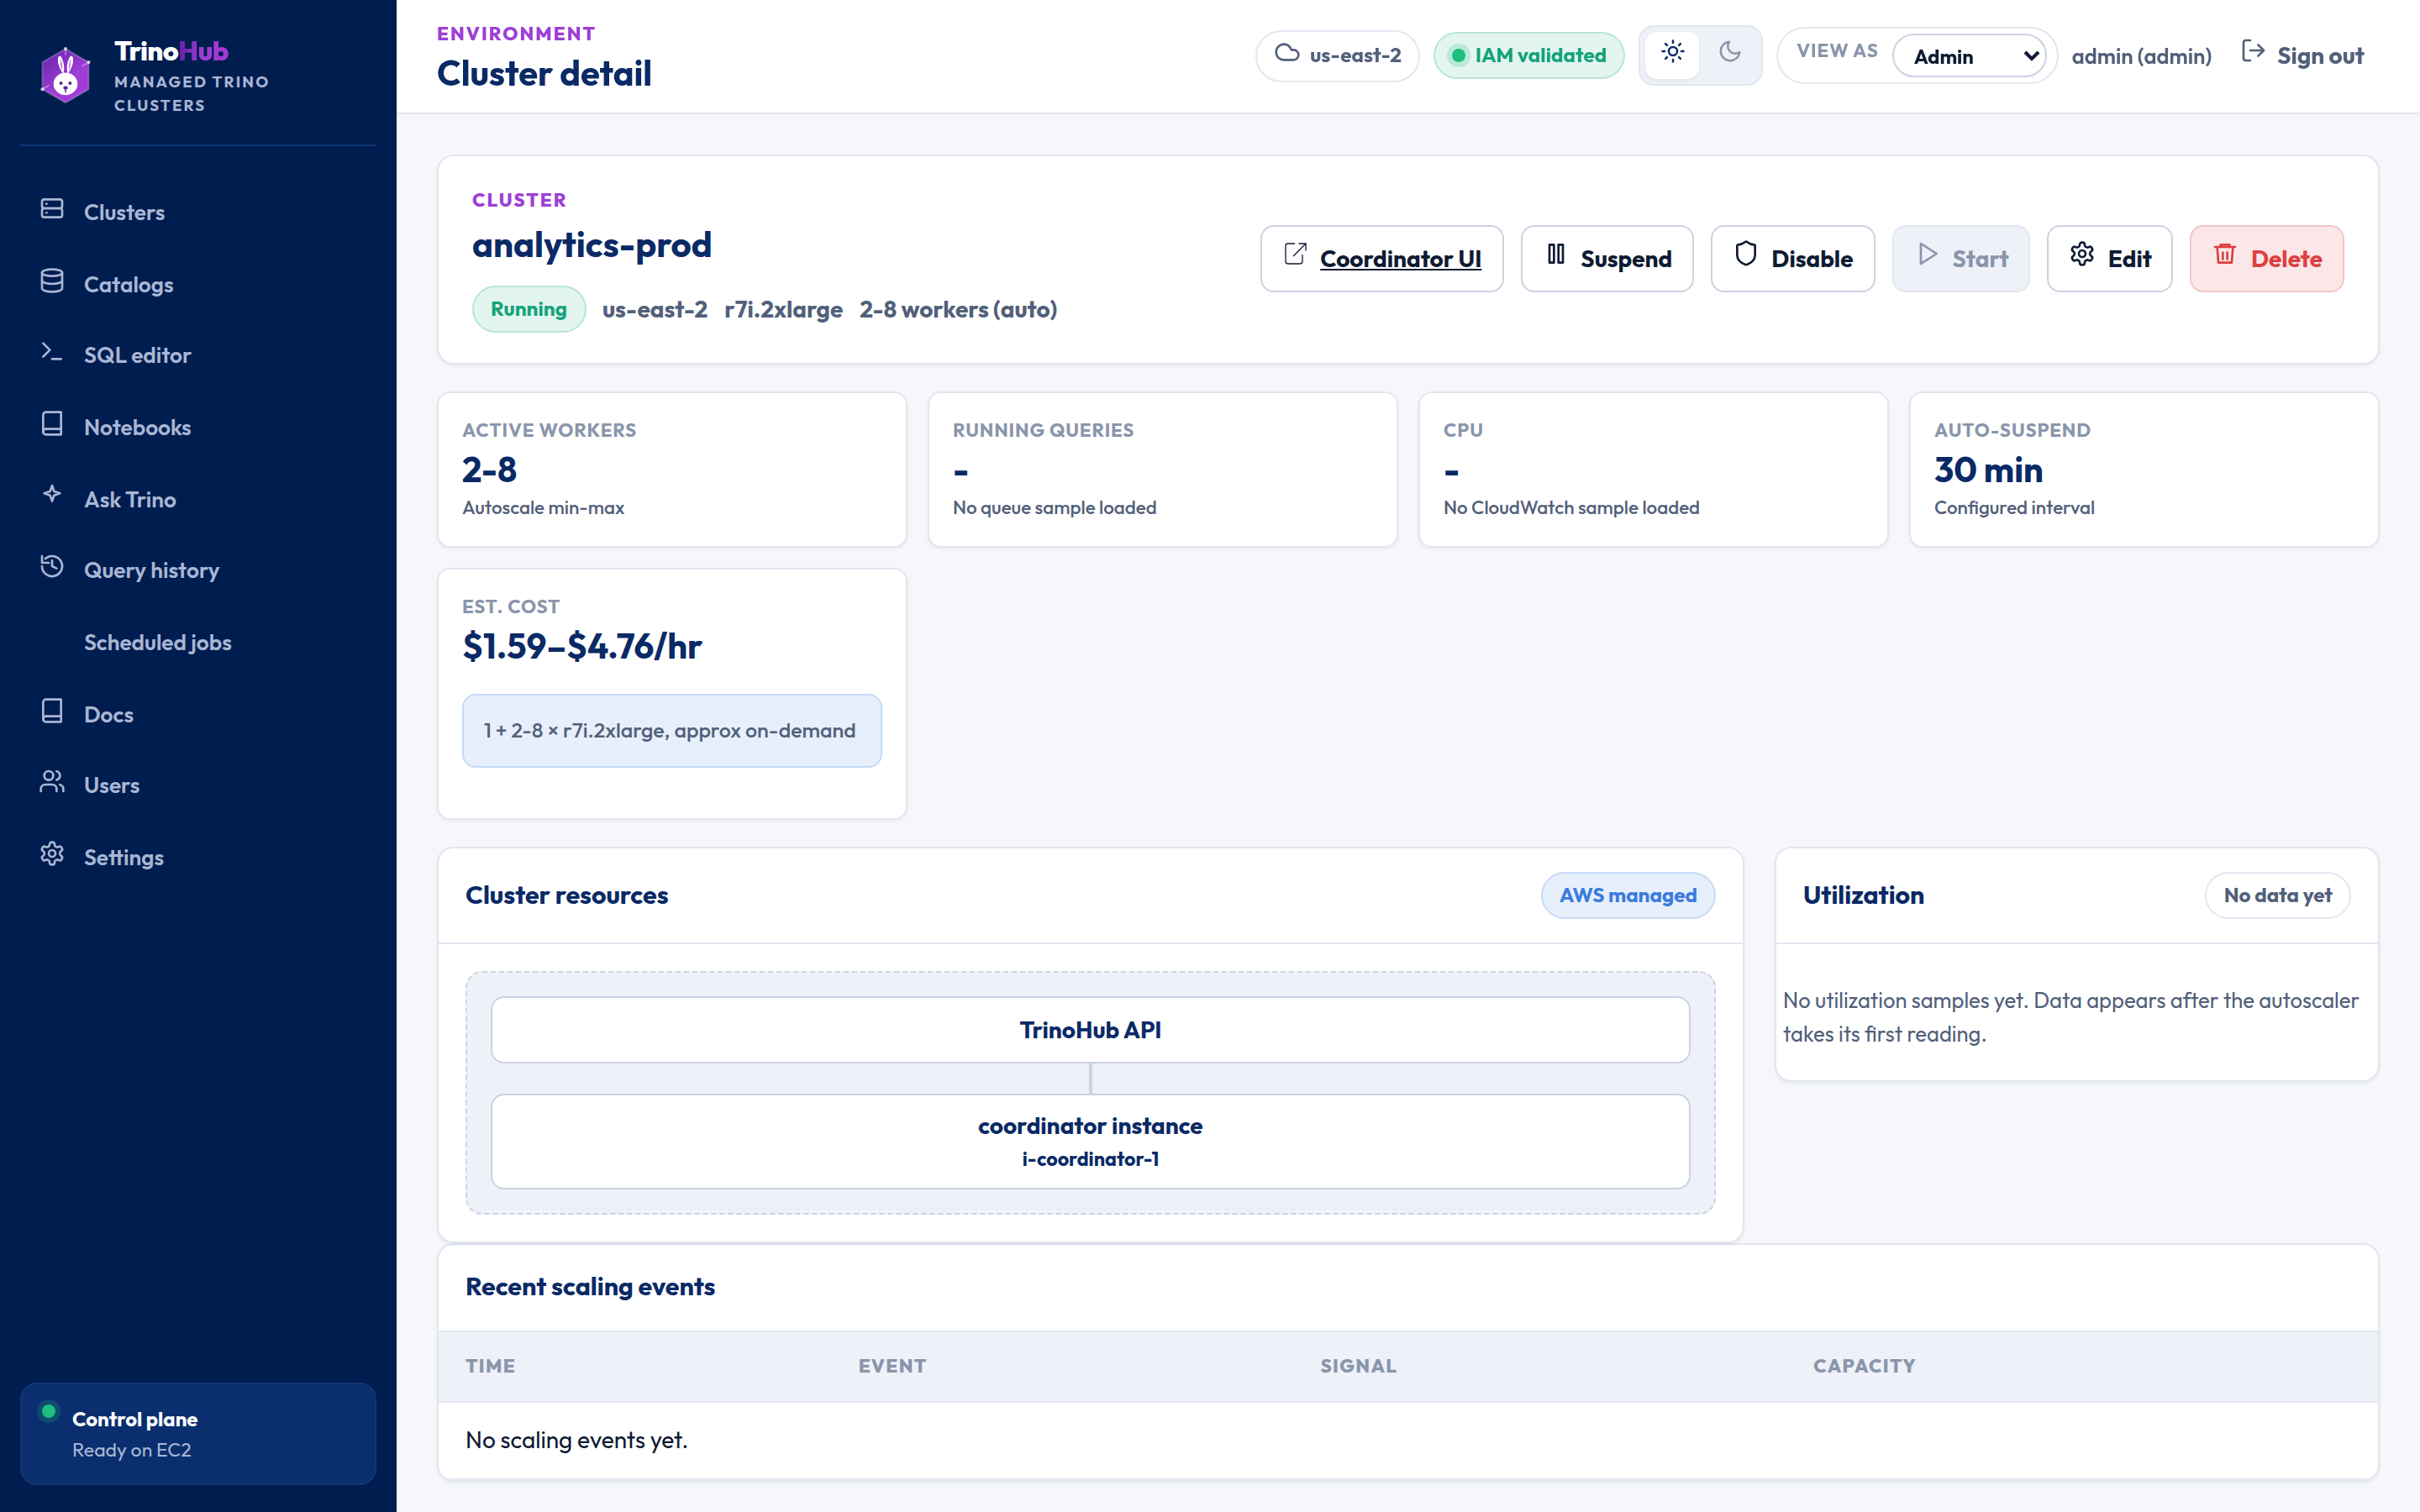Click the TIME column header
2420x1512 pixels.
click(x=490, y=1366)
